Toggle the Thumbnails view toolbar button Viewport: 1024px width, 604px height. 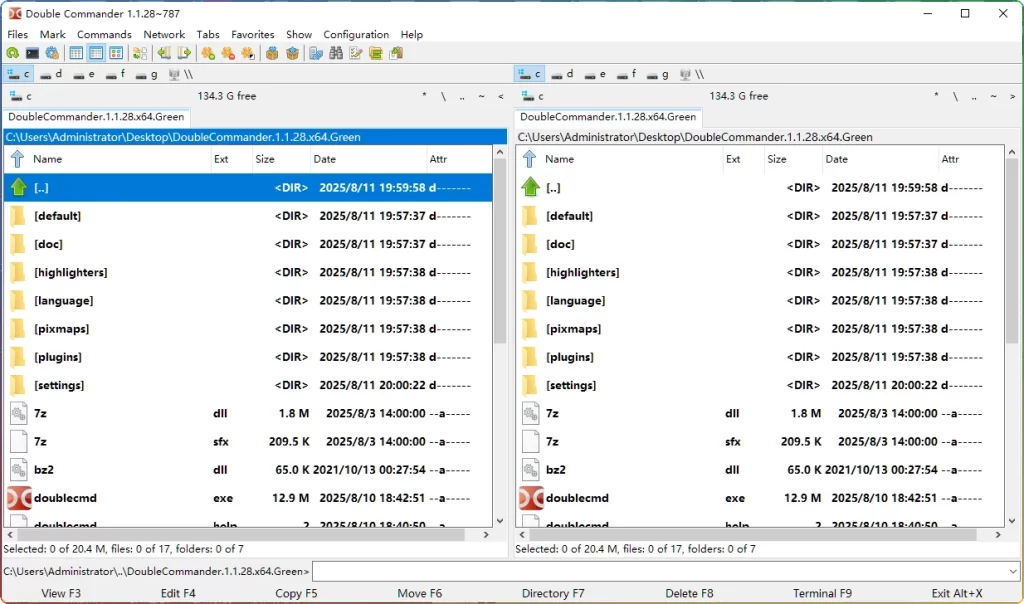(116, 54)
